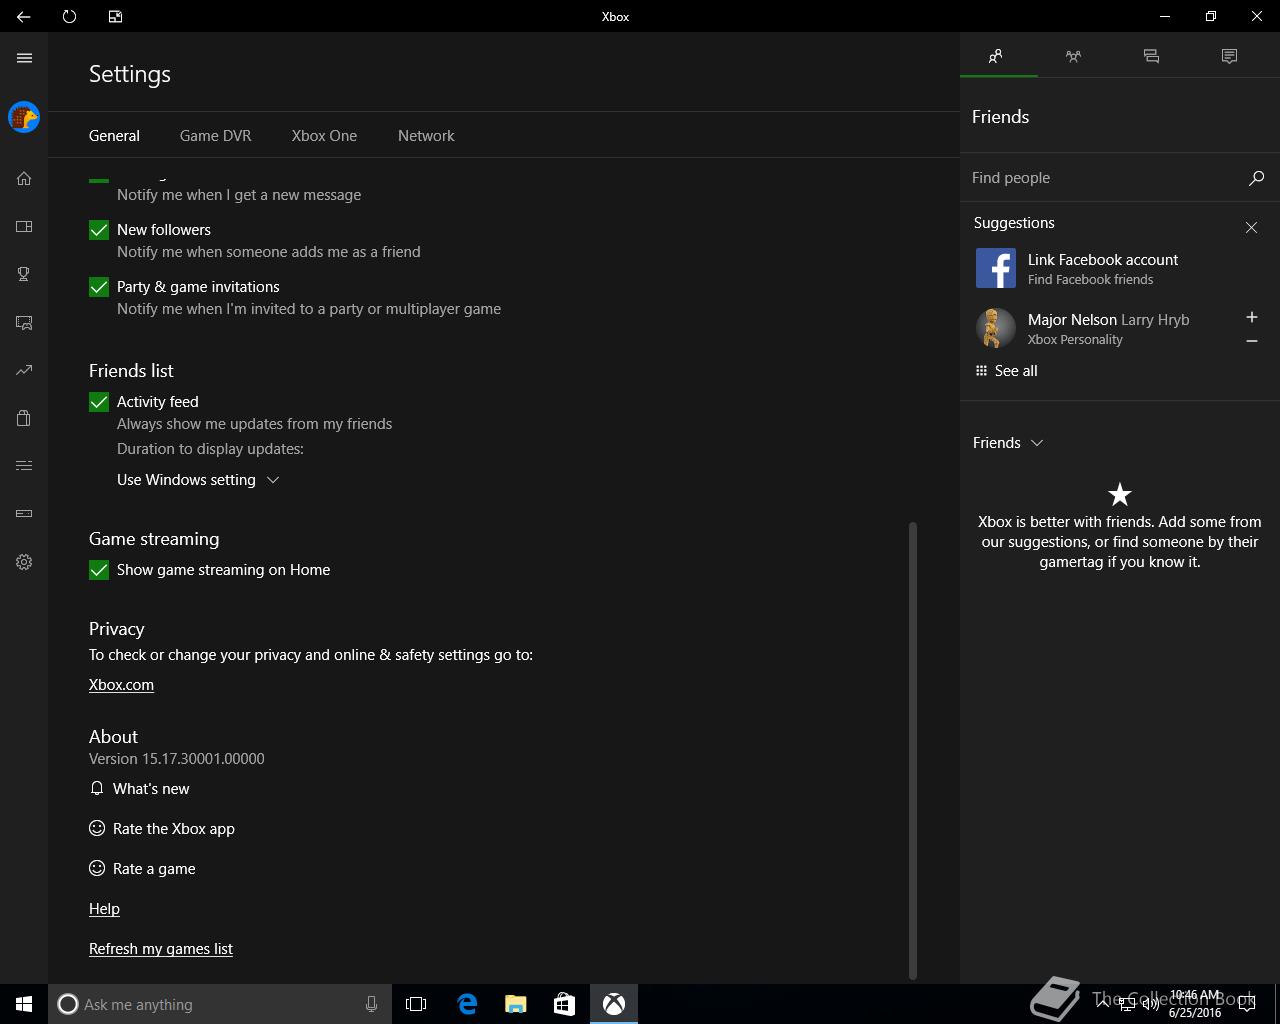Viewport: 1280px width, 1024px height.
Task: Open Trending arrow icon in sidebar
Action: [24, 370]
